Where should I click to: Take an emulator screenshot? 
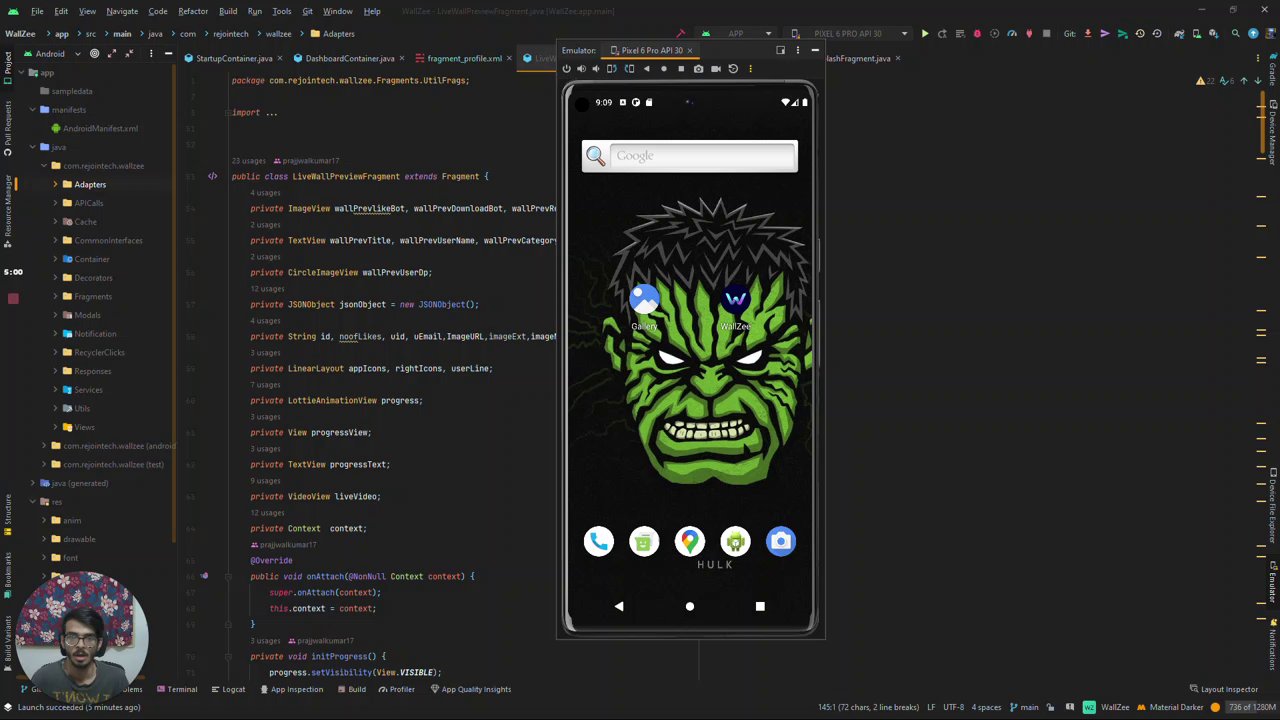point(698,69)
